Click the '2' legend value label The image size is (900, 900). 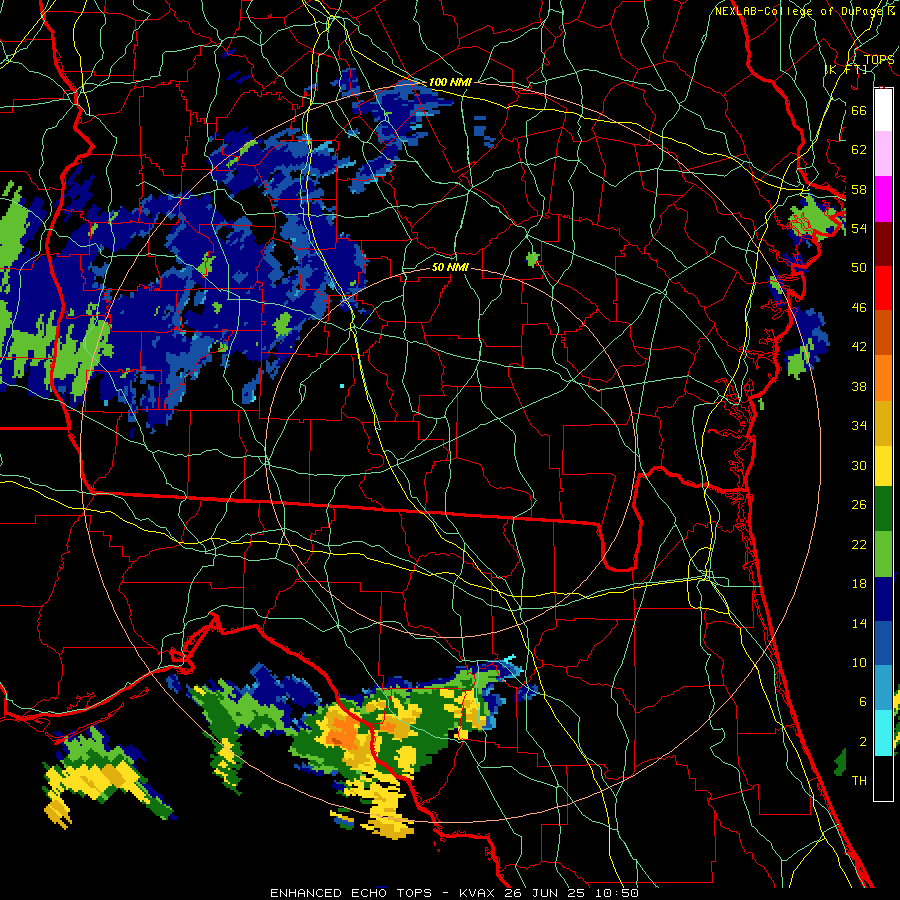pos(863,742)
